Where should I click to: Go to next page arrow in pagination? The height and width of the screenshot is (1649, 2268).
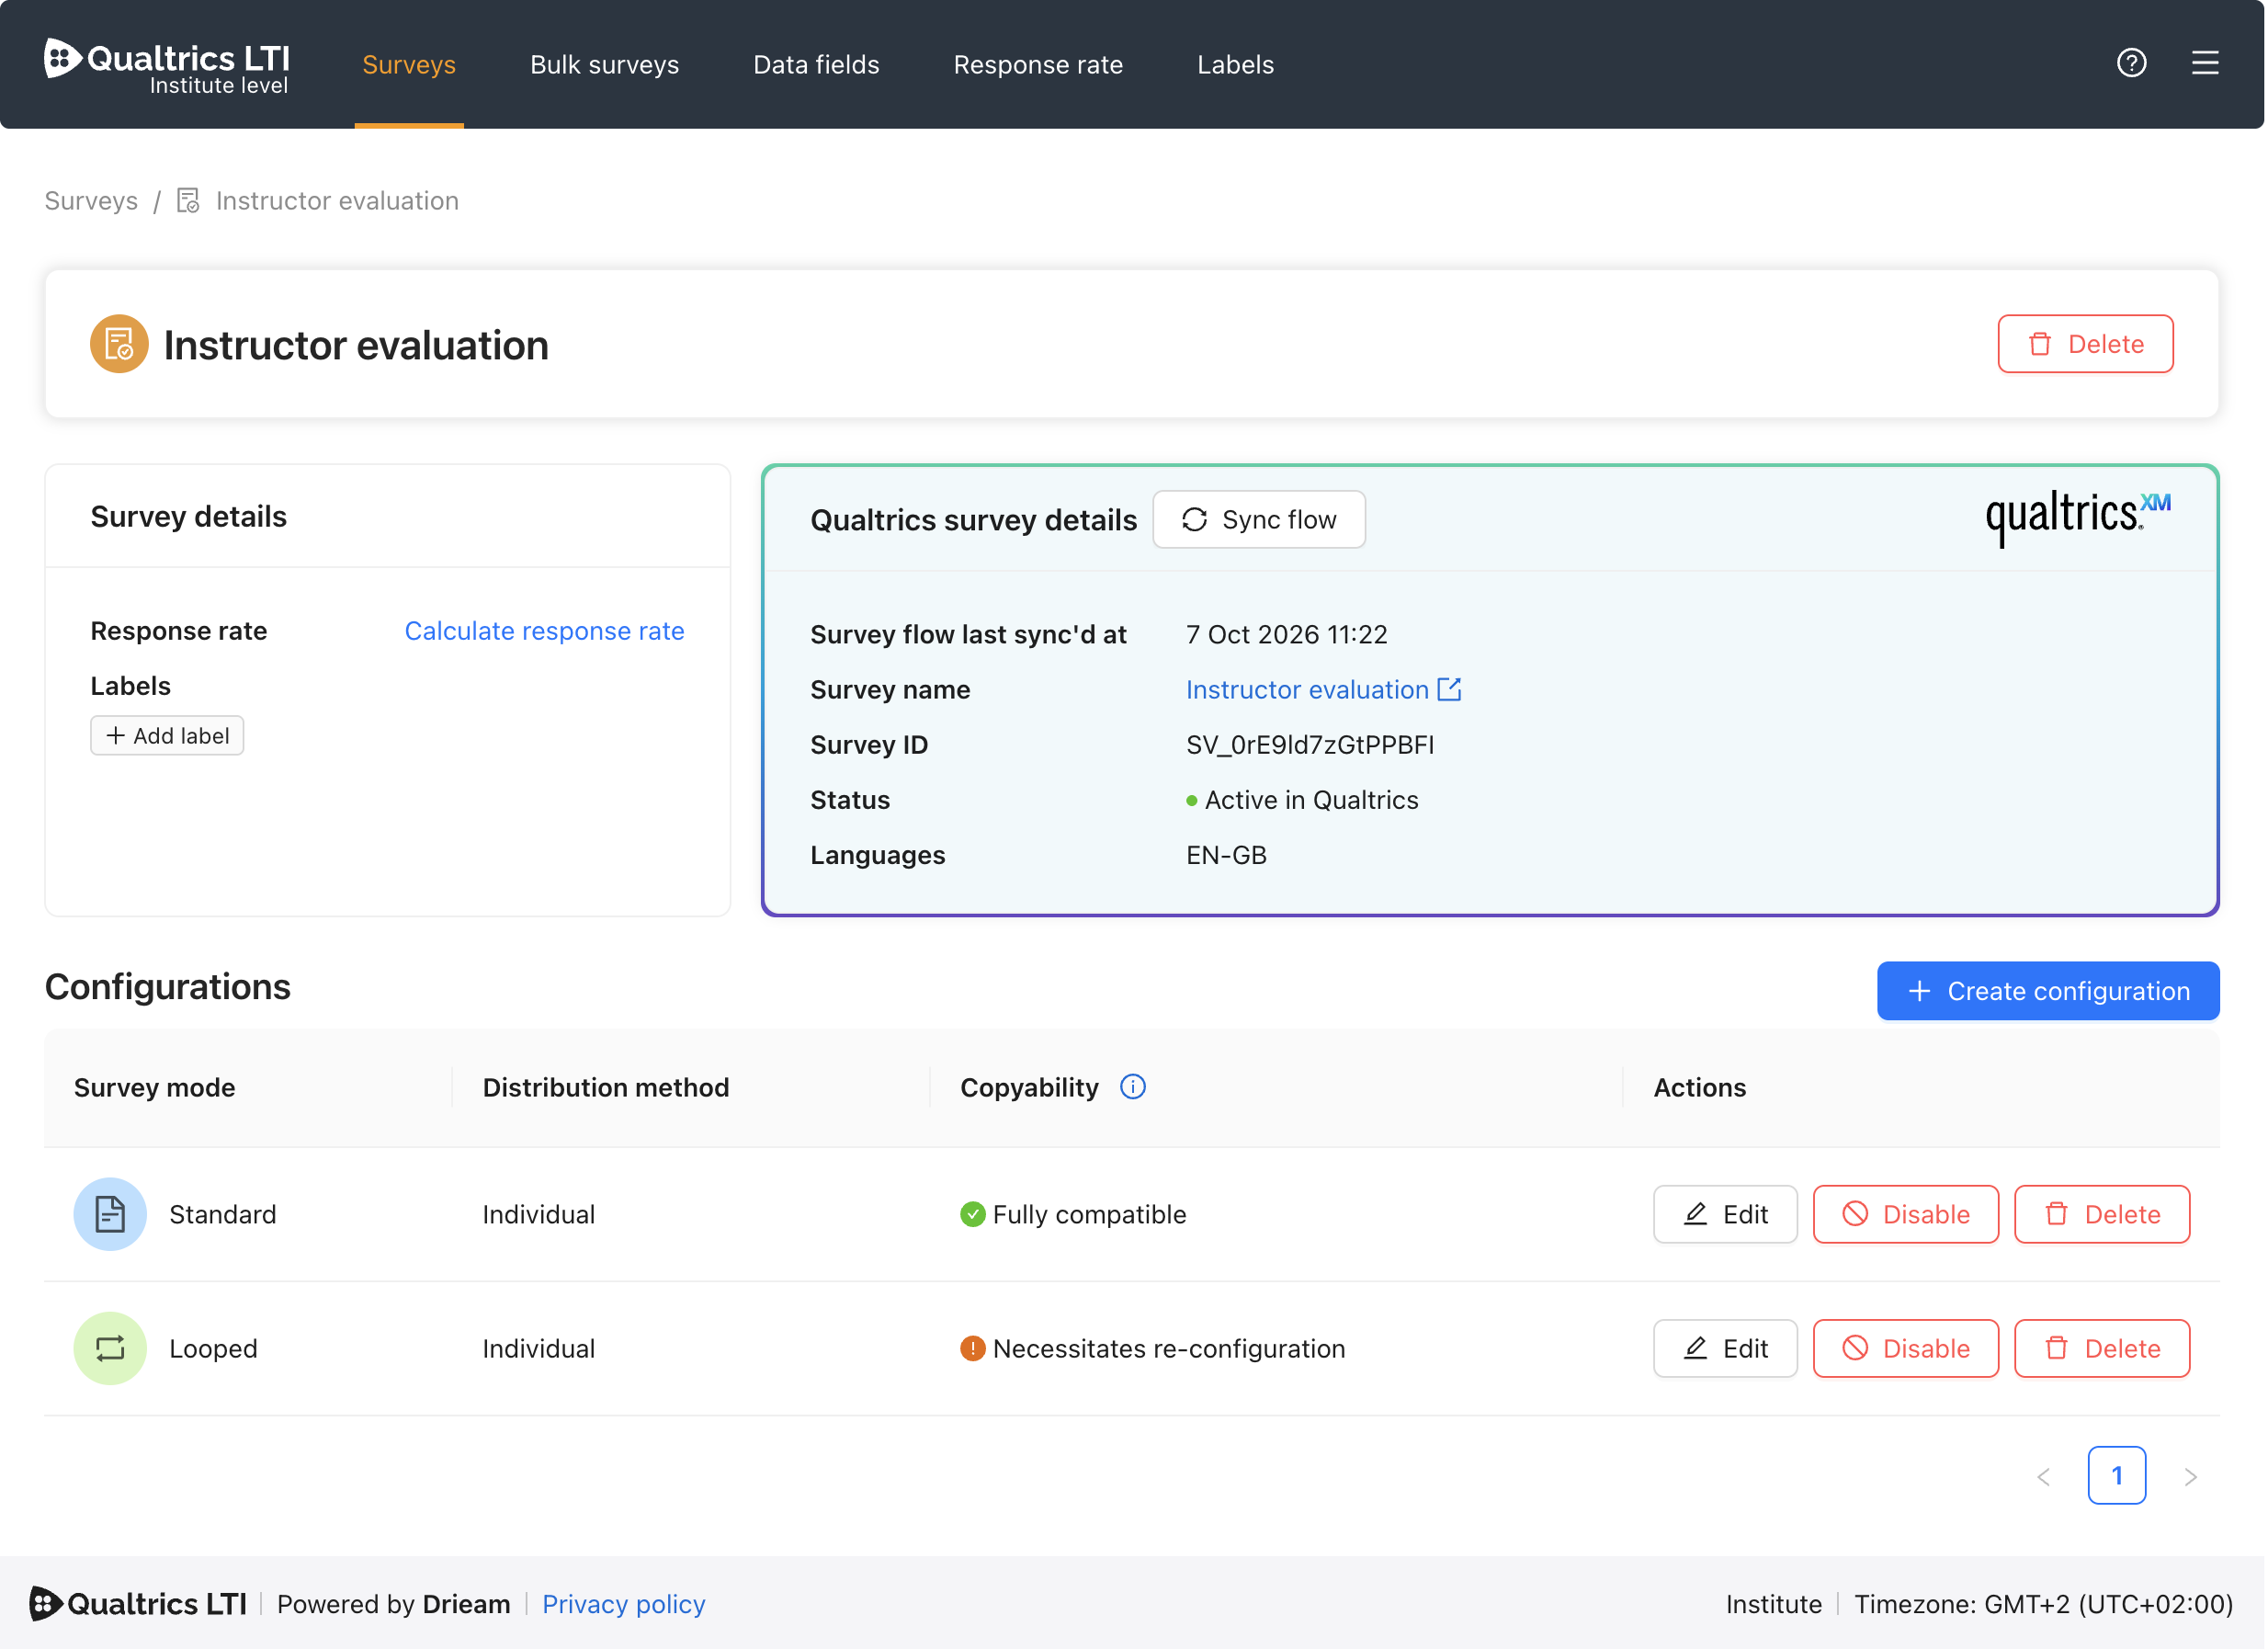[x=2190, y=1476]
